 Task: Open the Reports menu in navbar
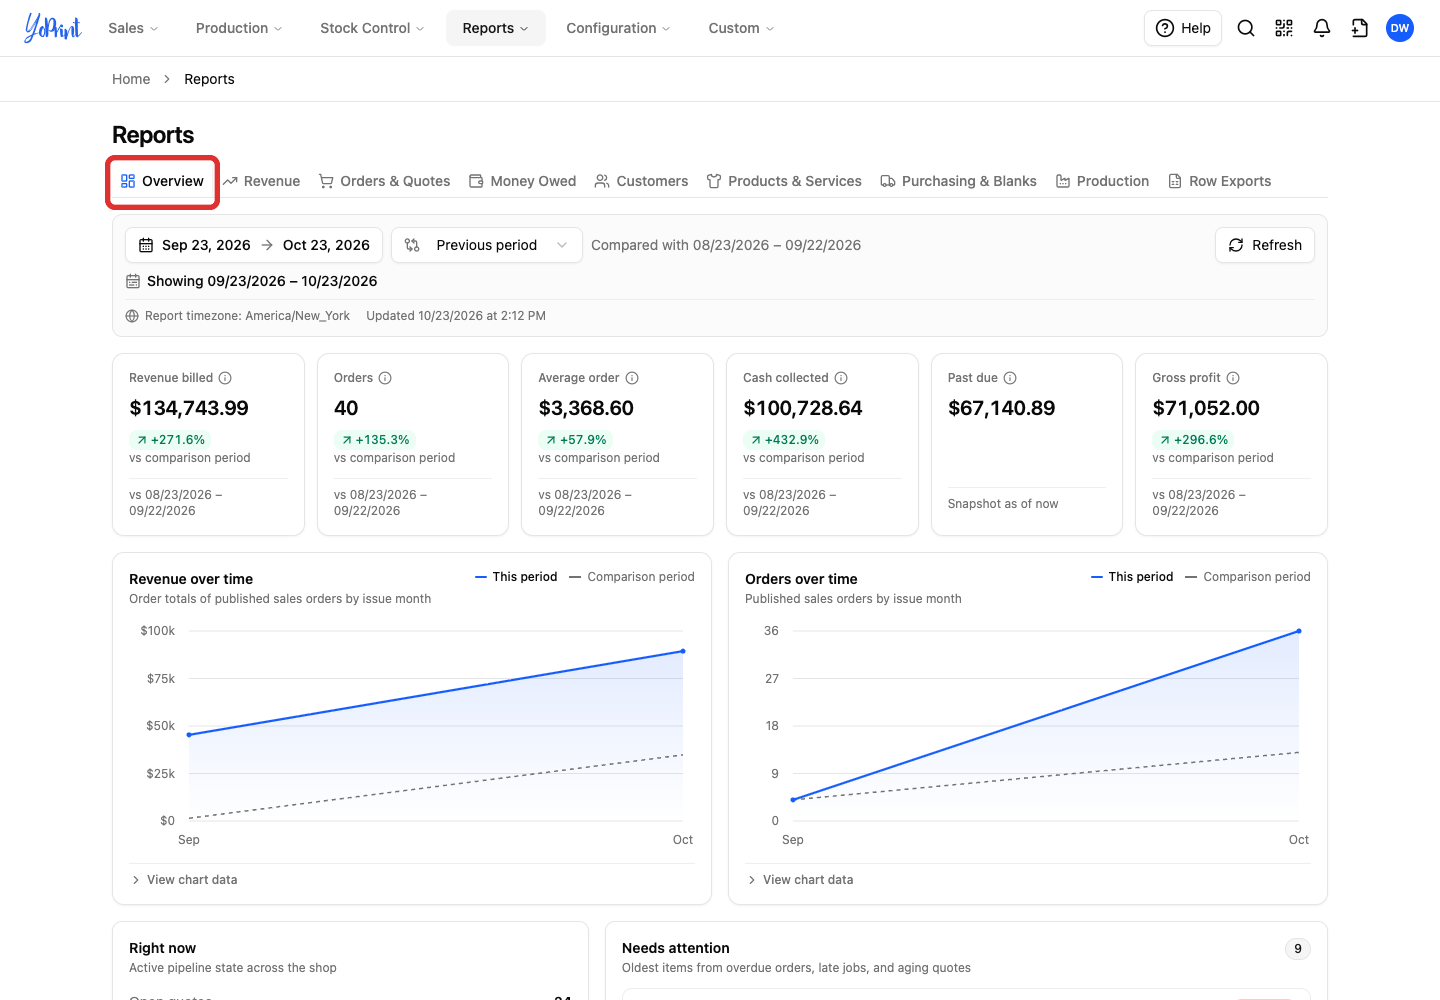click(496, 28)
